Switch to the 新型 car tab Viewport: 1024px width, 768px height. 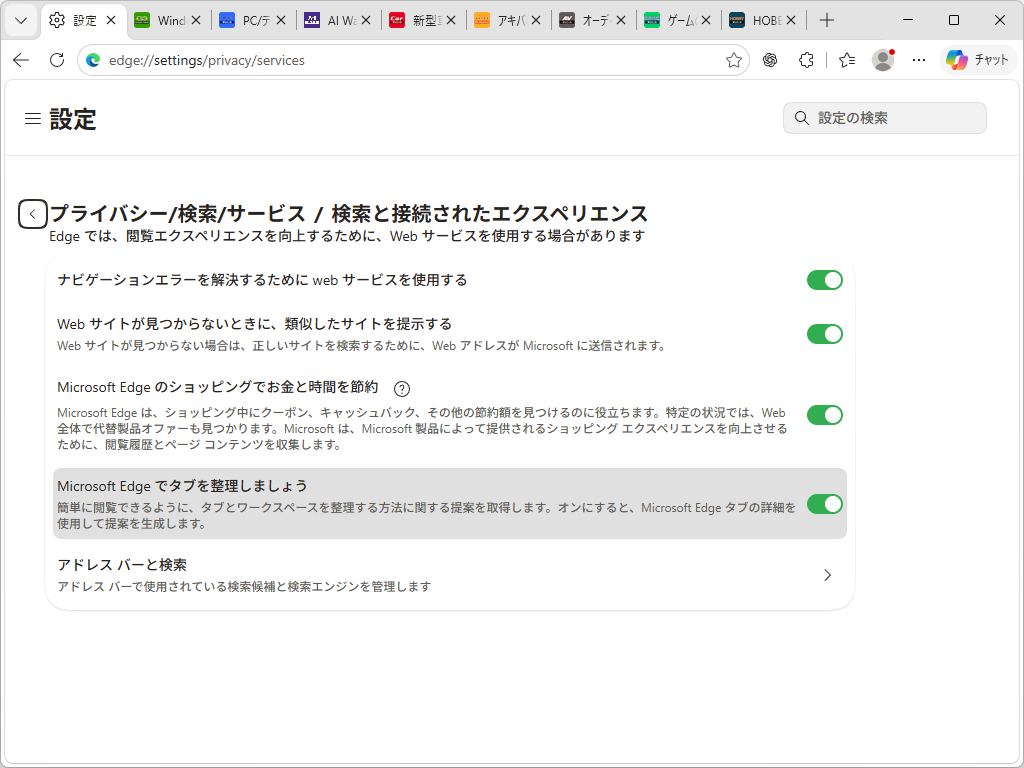click(x=423, y=20)
